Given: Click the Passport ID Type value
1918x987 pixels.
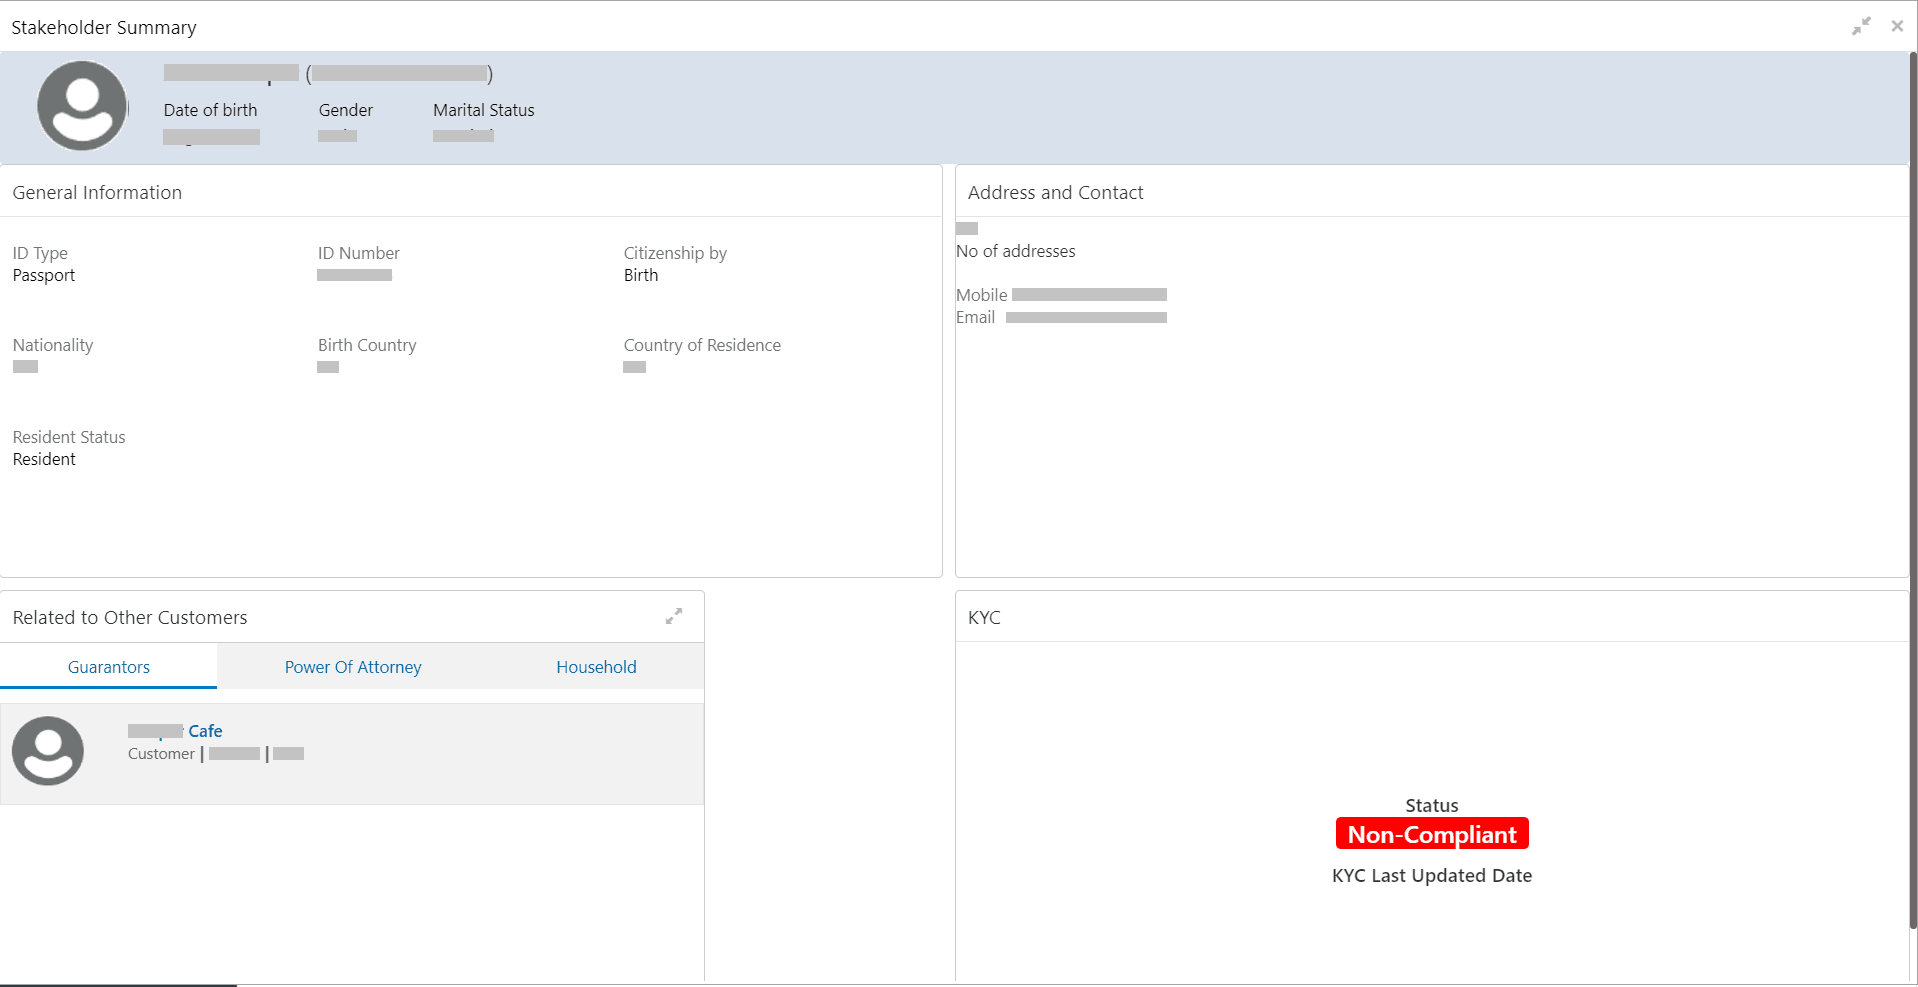Looking at the screenshot, I should tap(44, 276).
